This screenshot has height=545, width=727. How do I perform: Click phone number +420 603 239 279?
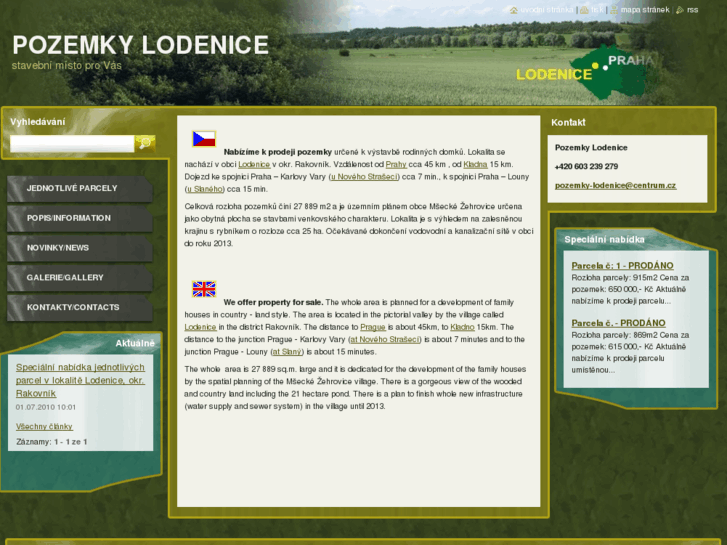(586, 167)
